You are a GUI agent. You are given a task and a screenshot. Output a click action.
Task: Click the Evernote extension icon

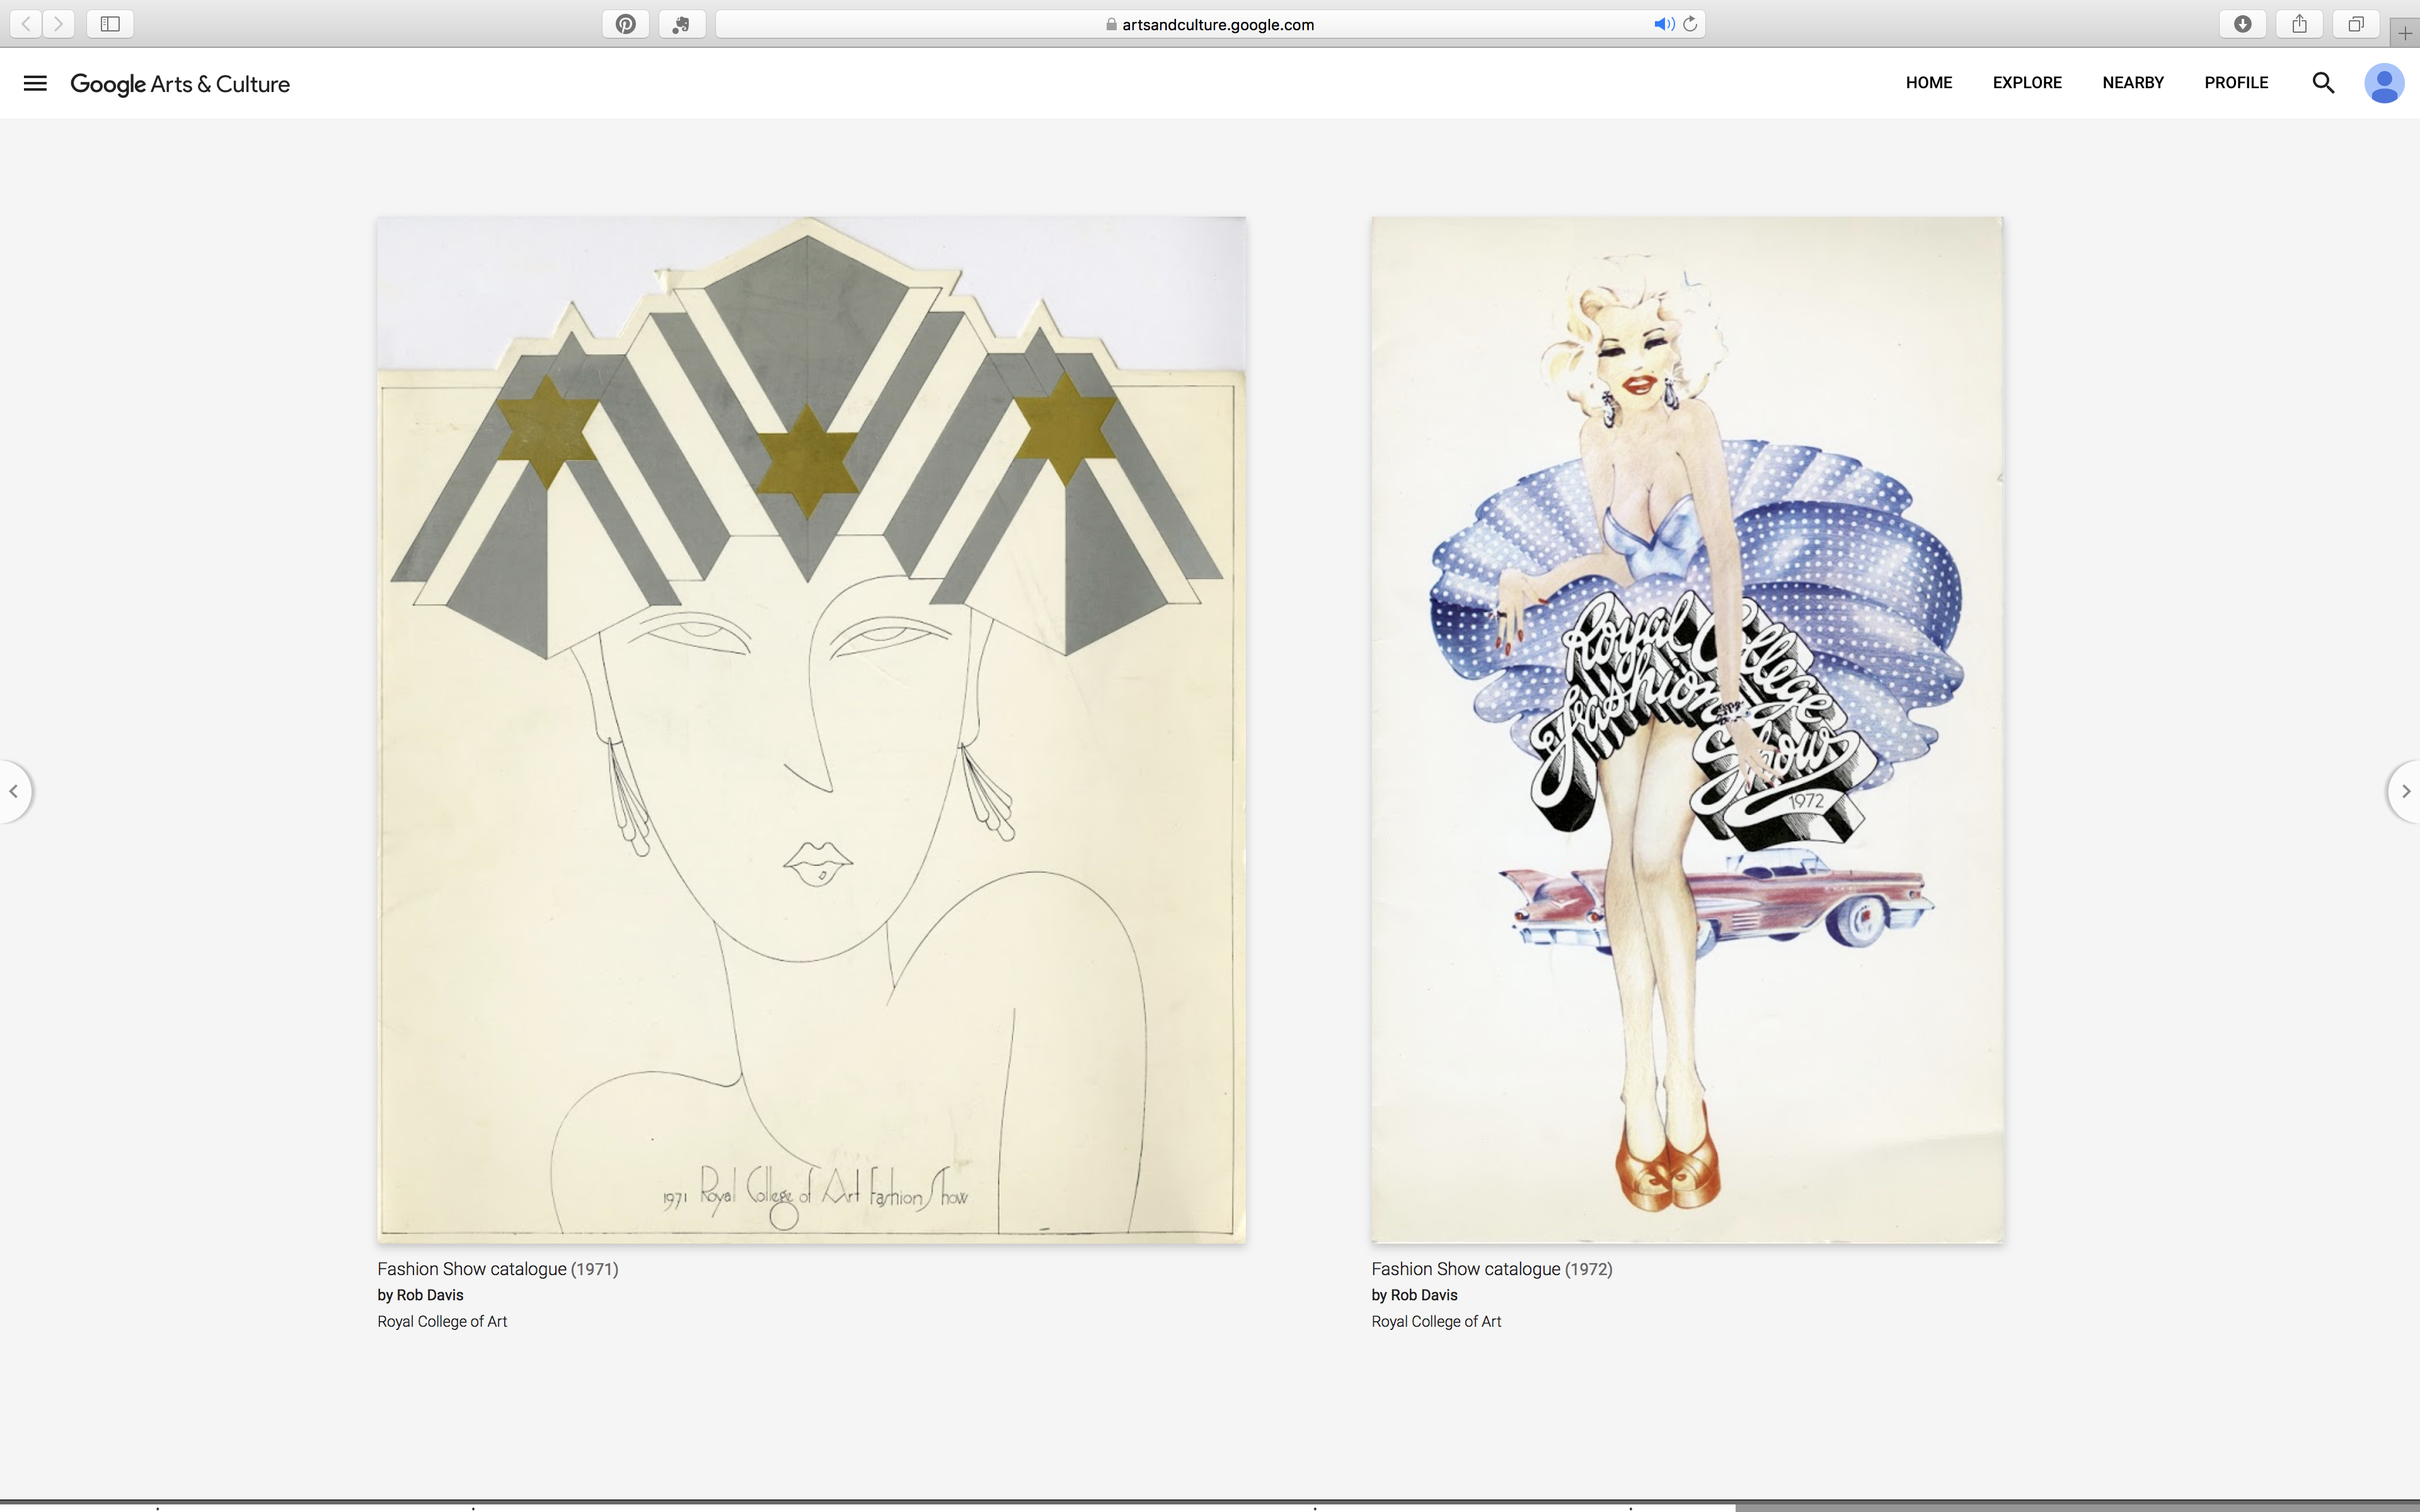tap(682, 24)
